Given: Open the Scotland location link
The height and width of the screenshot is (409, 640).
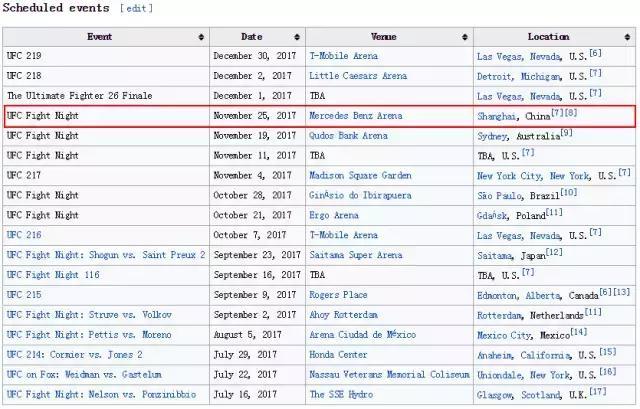Looking at the screenshot, I should tap(541, 396).
